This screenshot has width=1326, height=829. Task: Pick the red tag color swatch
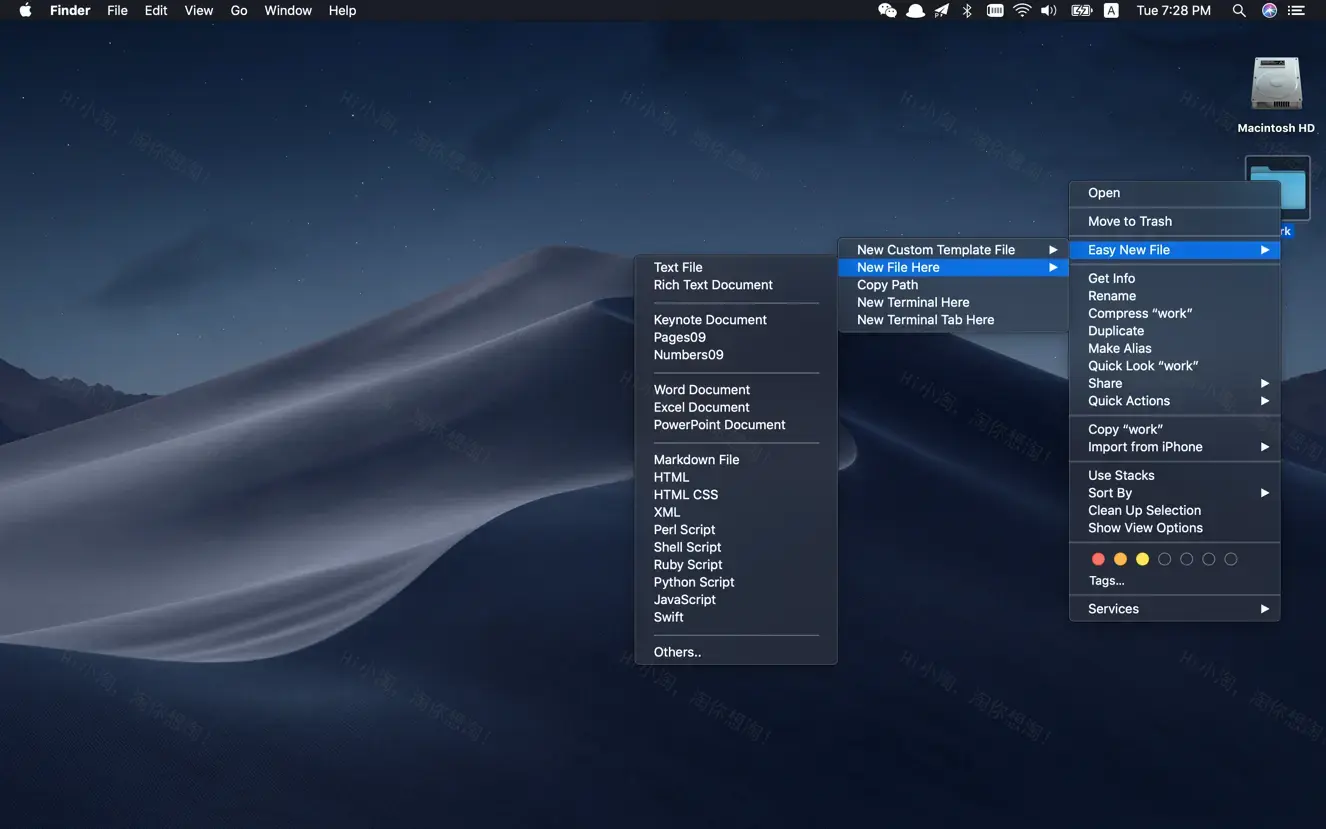coord(1098,558)
